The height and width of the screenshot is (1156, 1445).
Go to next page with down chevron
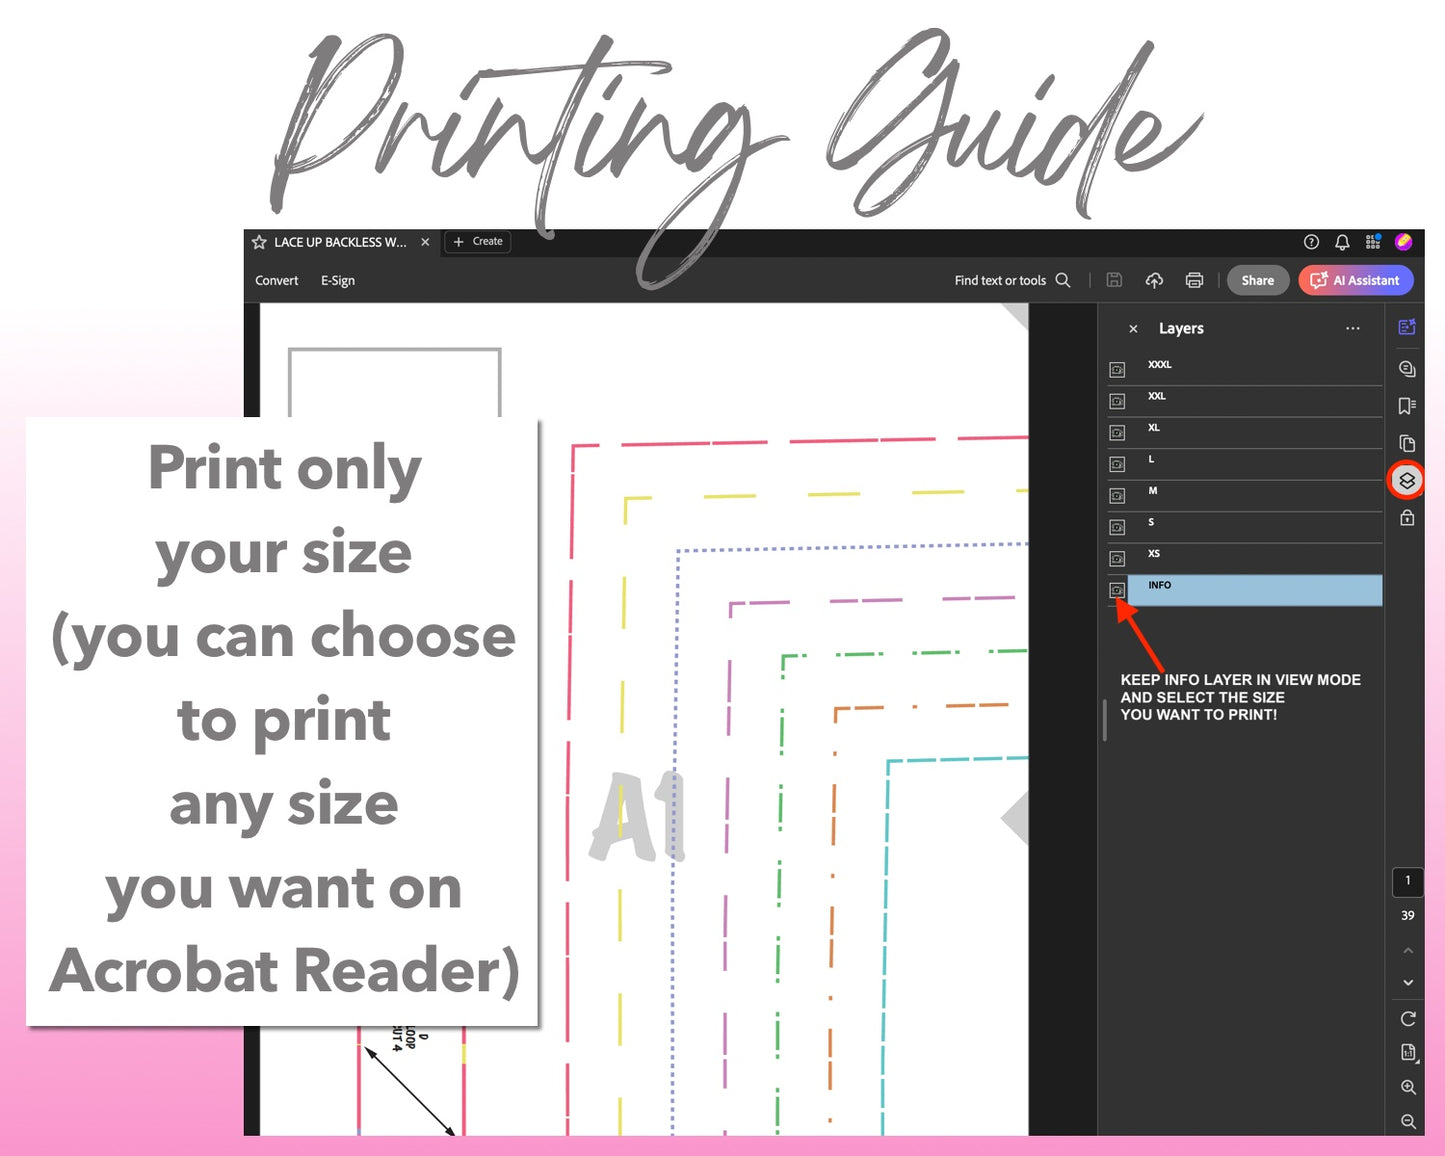click(1408, 983)
